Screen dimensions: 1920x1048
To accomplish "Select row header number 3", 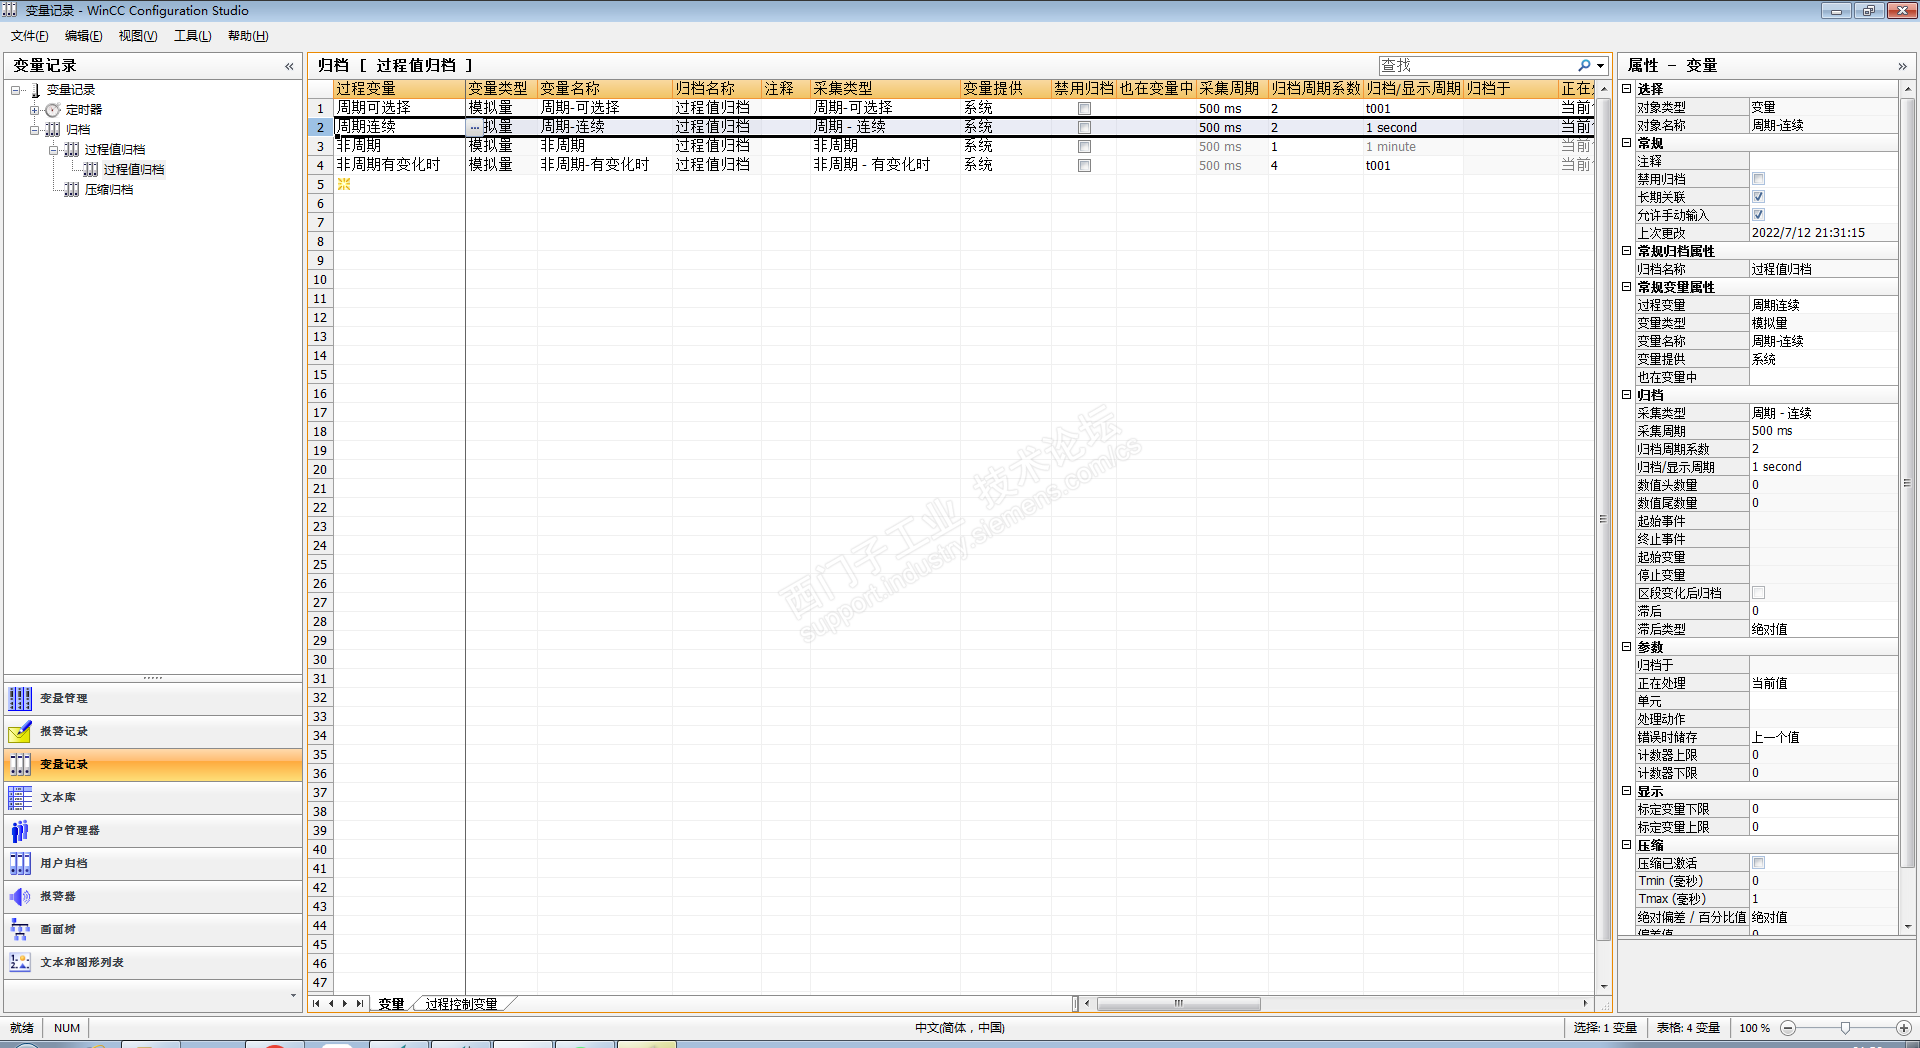I will [x=320, y=146].
